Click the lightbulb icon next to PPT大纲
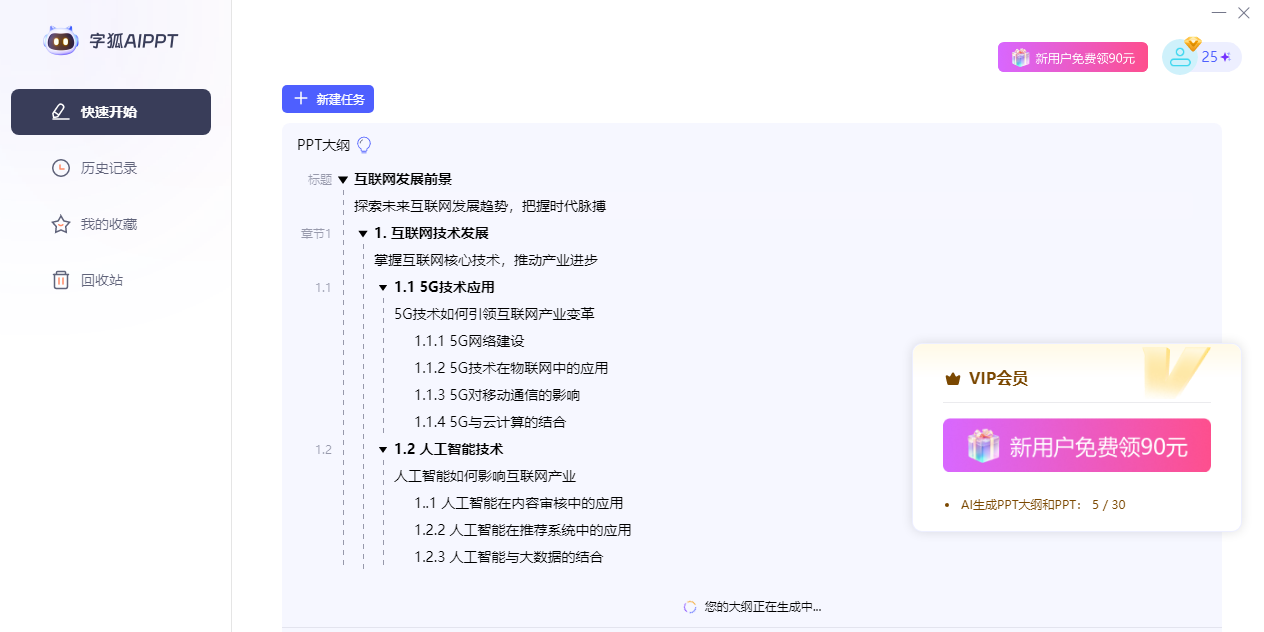Image resolution: width=1264 pixels, height=632 pixels. [364, 145]
